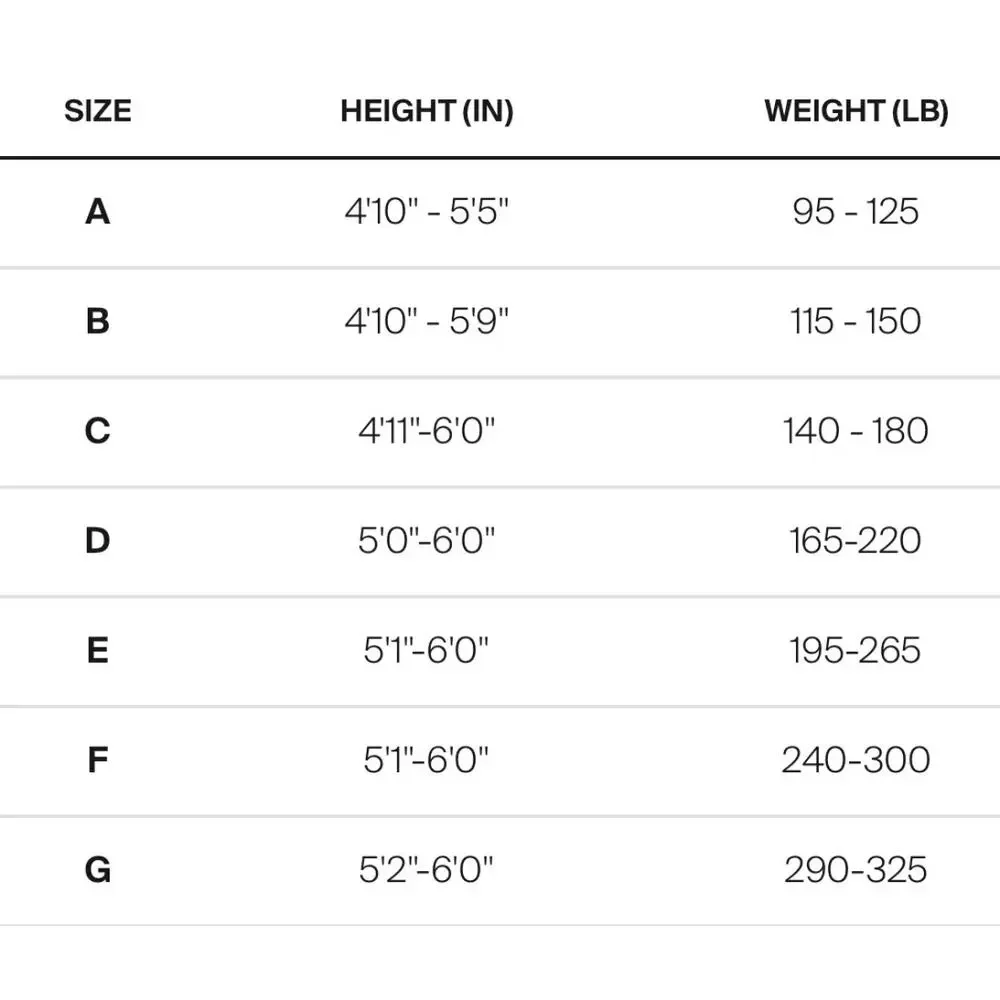Click the 4'10" - 5'5" height cell
The width and height of the screenshot is (1000, 1000).
click(427, 211)
